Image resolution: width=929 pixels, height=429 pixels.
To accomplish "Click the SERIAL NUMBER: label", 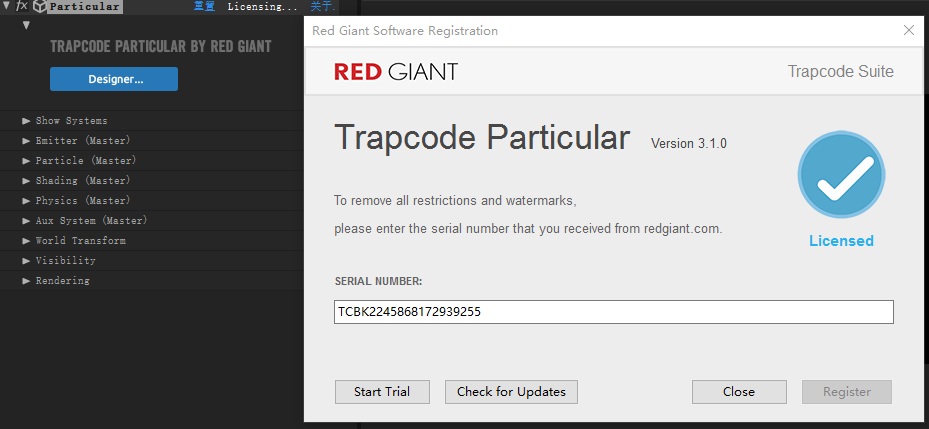I will click(378, 281).
